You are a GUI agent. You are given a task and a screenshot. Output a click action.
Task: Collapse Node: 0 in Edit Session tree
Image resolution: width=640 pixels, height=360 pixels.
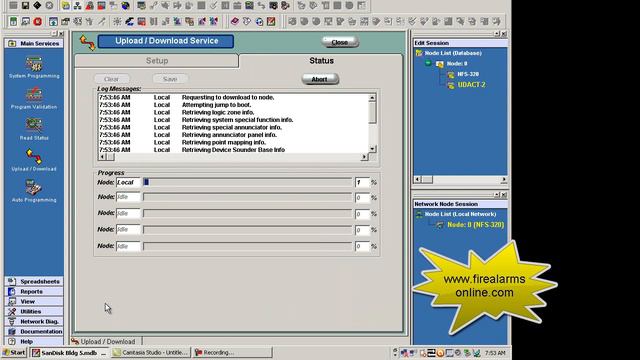click(x=428, y=63)
